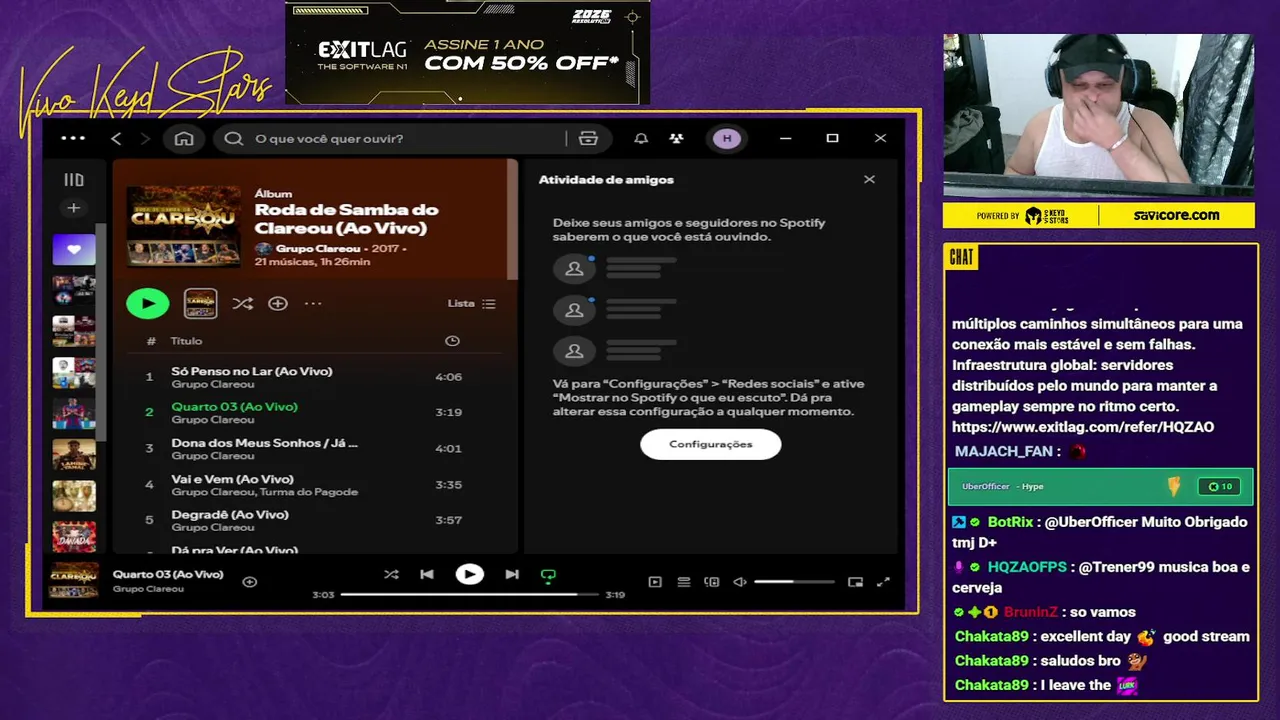Viewport: 1280px width, 720px height.
Task: Mute with the volume speaker icon
Action: [740, 582]
